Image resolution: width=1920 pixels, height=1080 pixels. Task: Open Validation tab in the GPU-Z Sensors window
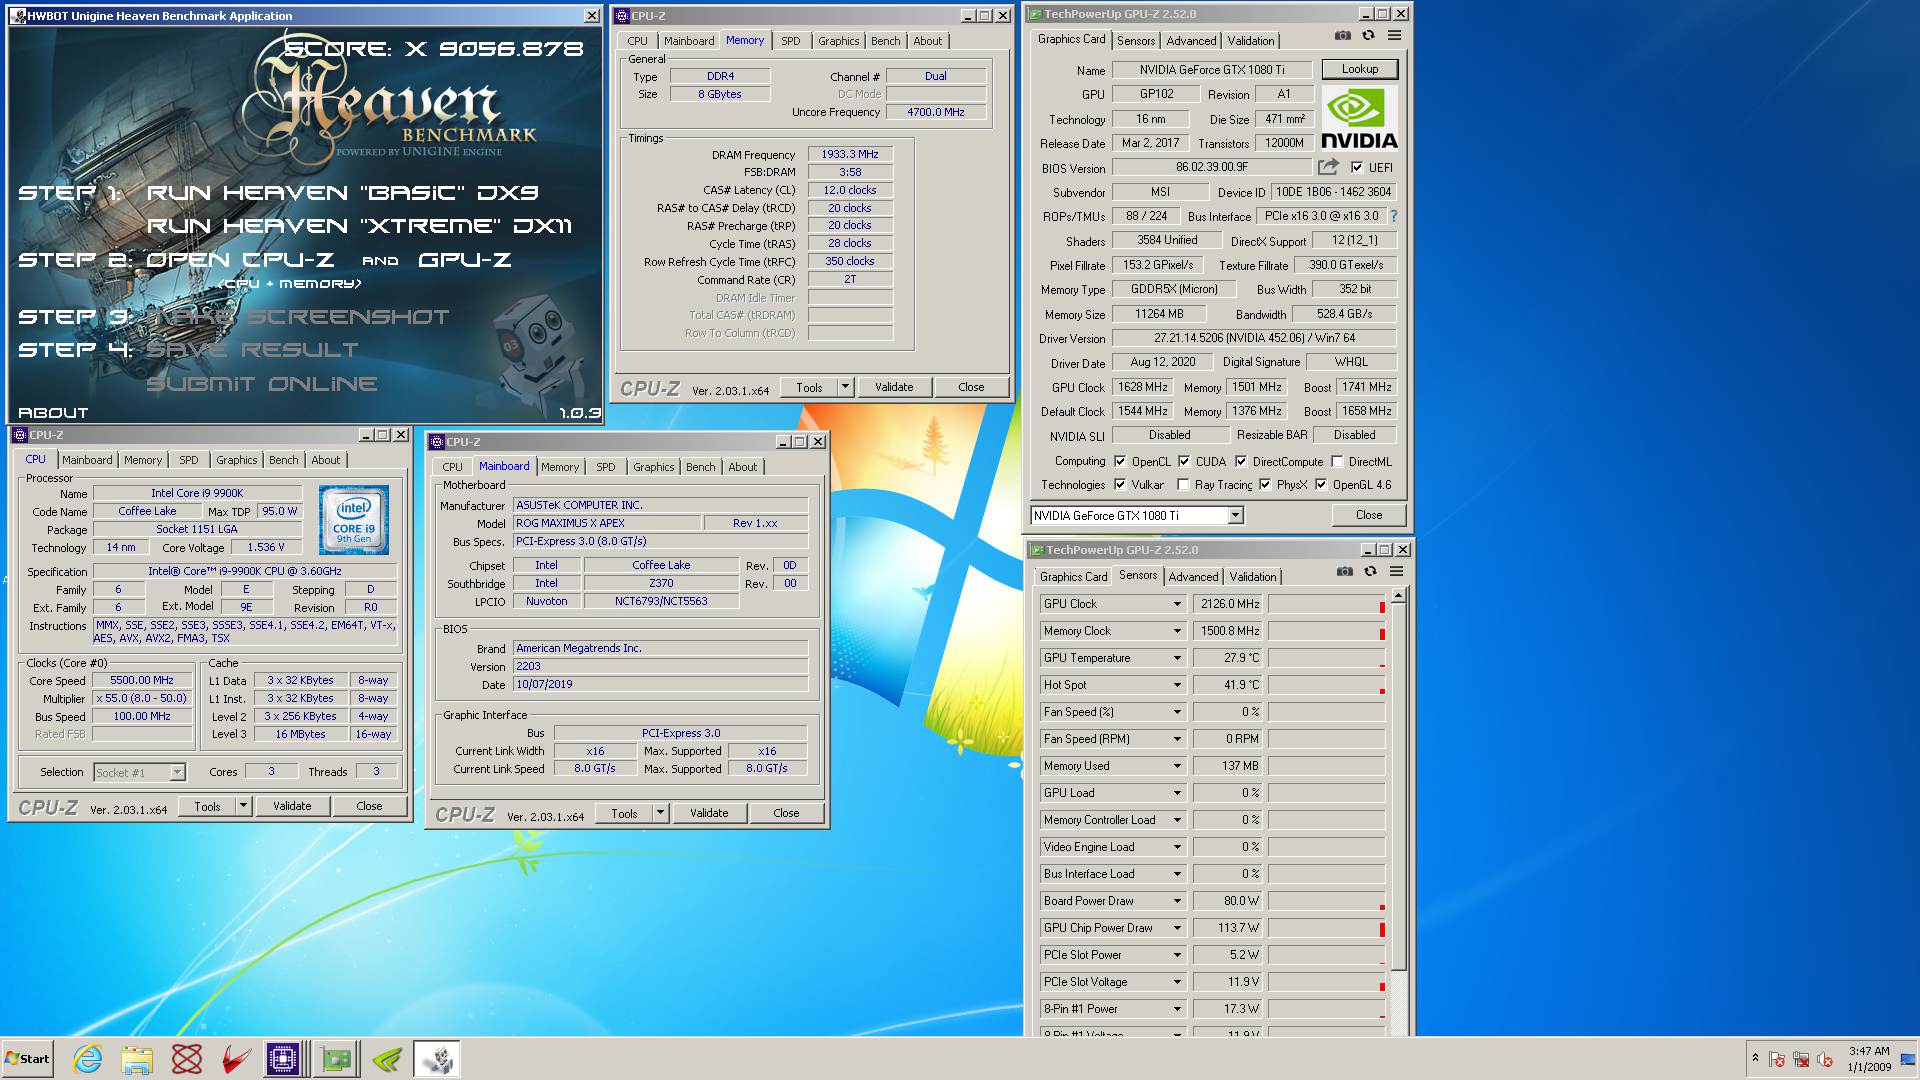point(1252,577)
